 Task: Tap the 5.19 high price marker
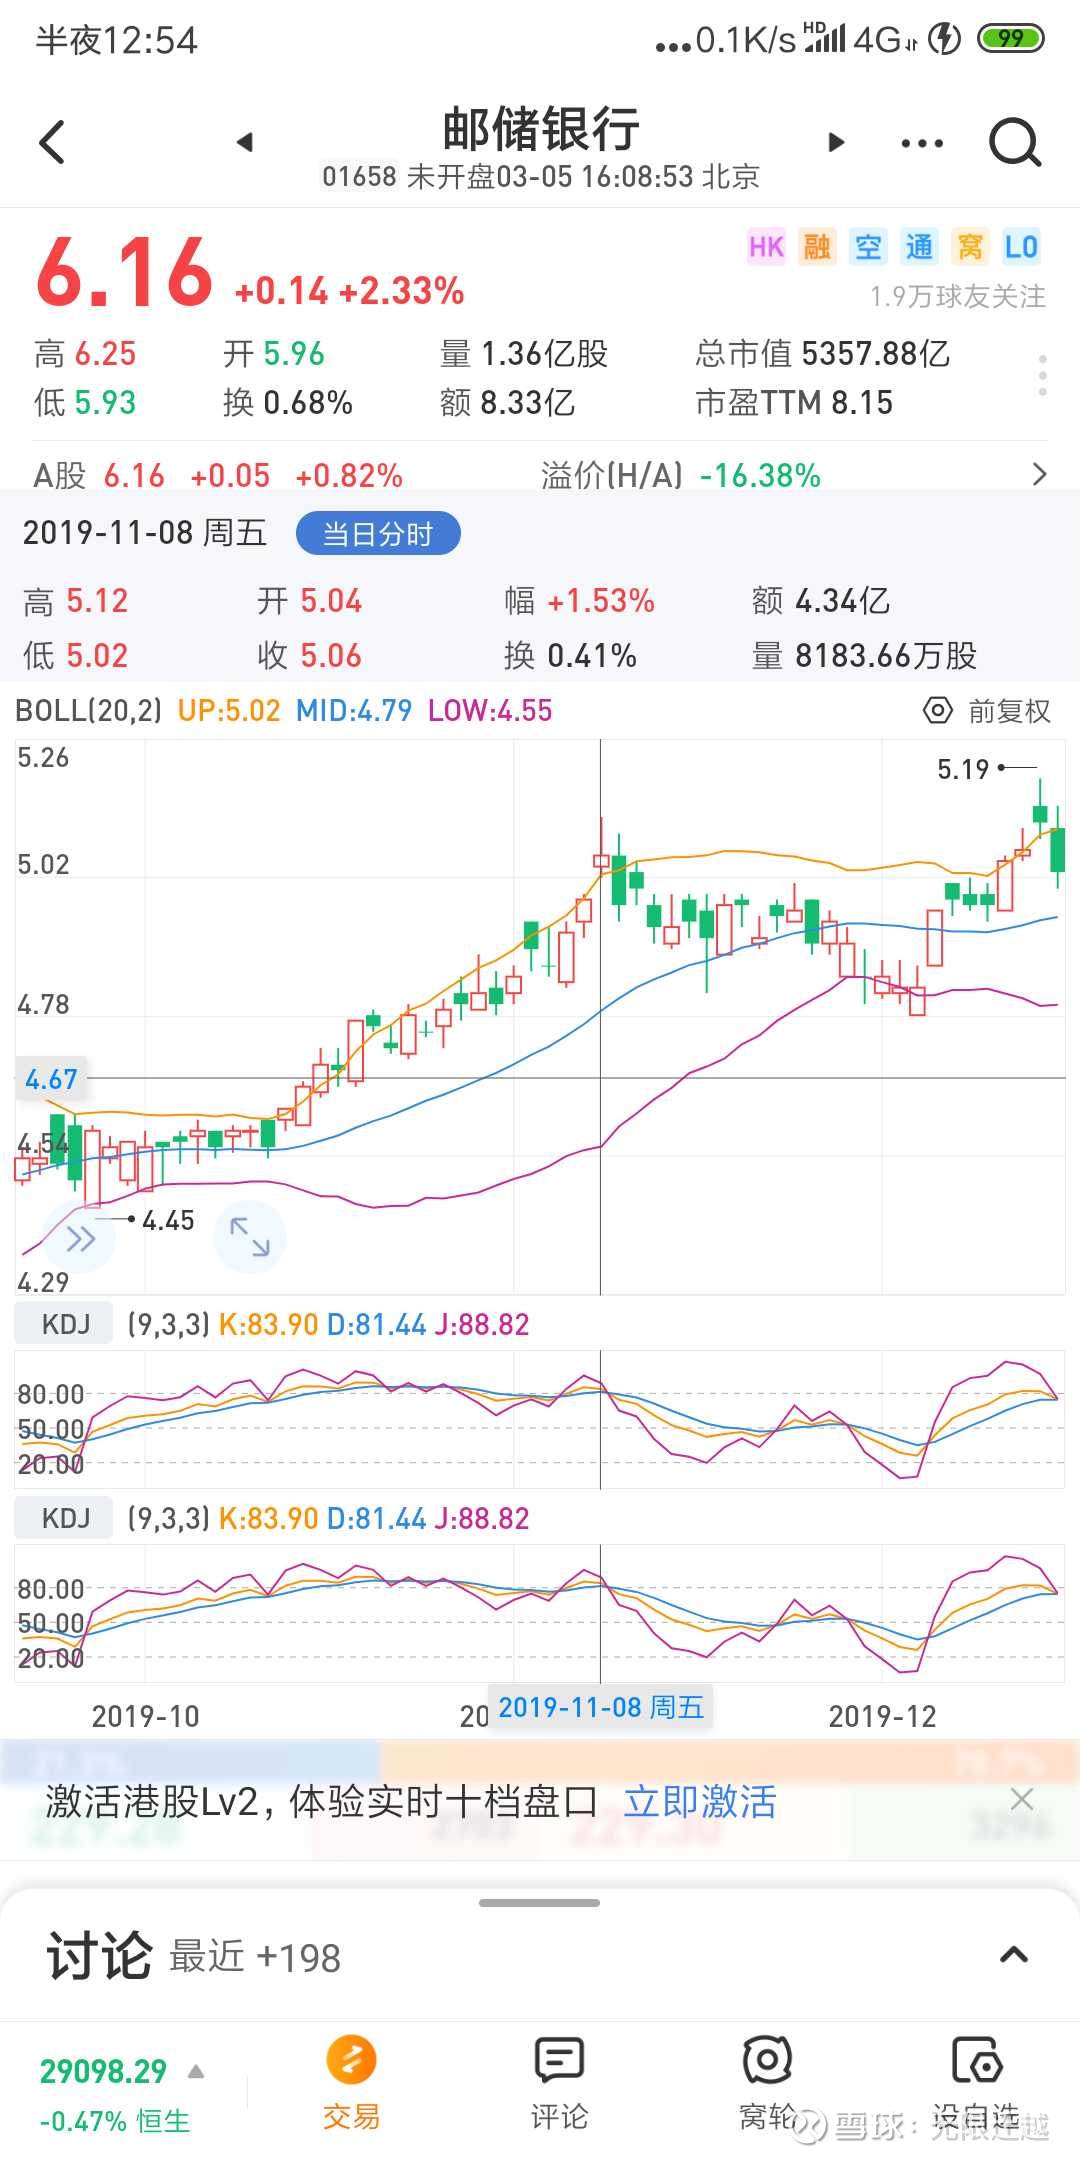coord(962,769)
